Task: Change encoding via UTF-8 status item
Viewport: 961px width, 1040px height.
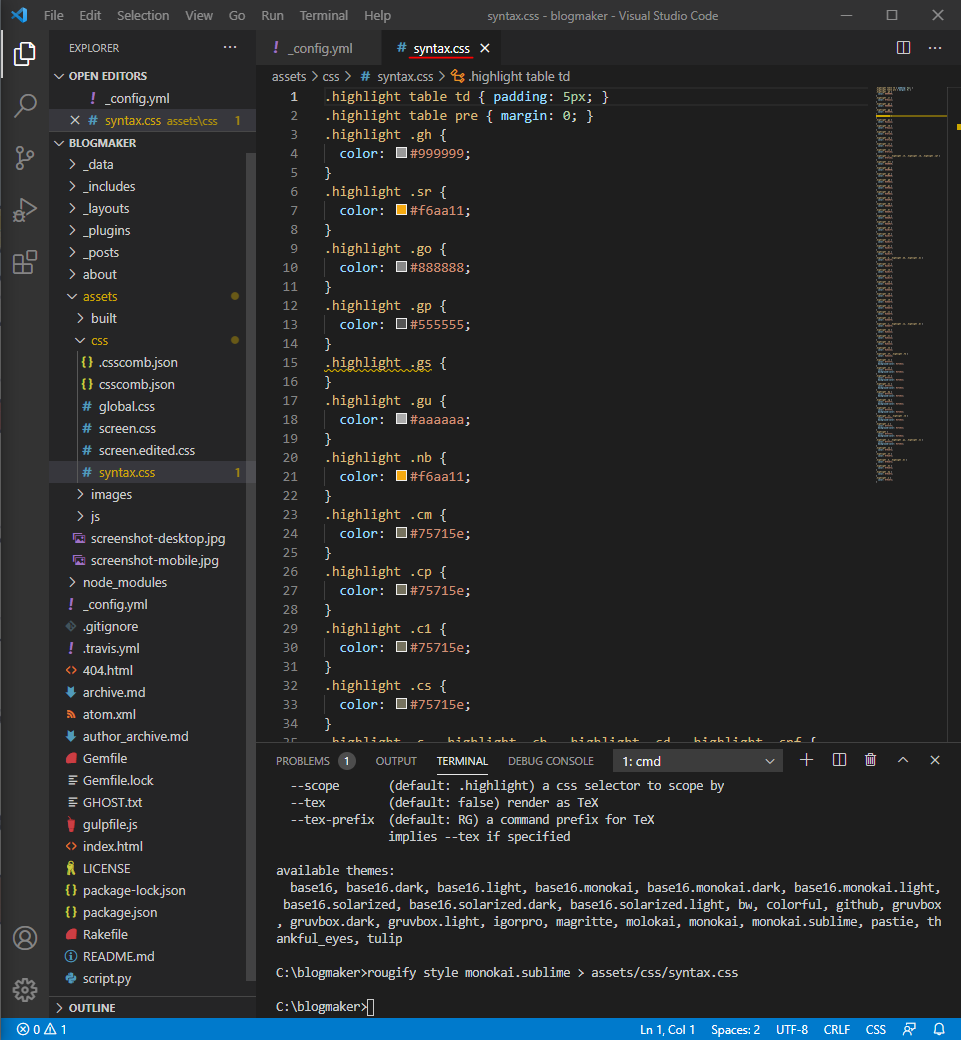Action: click(792, 1029)
